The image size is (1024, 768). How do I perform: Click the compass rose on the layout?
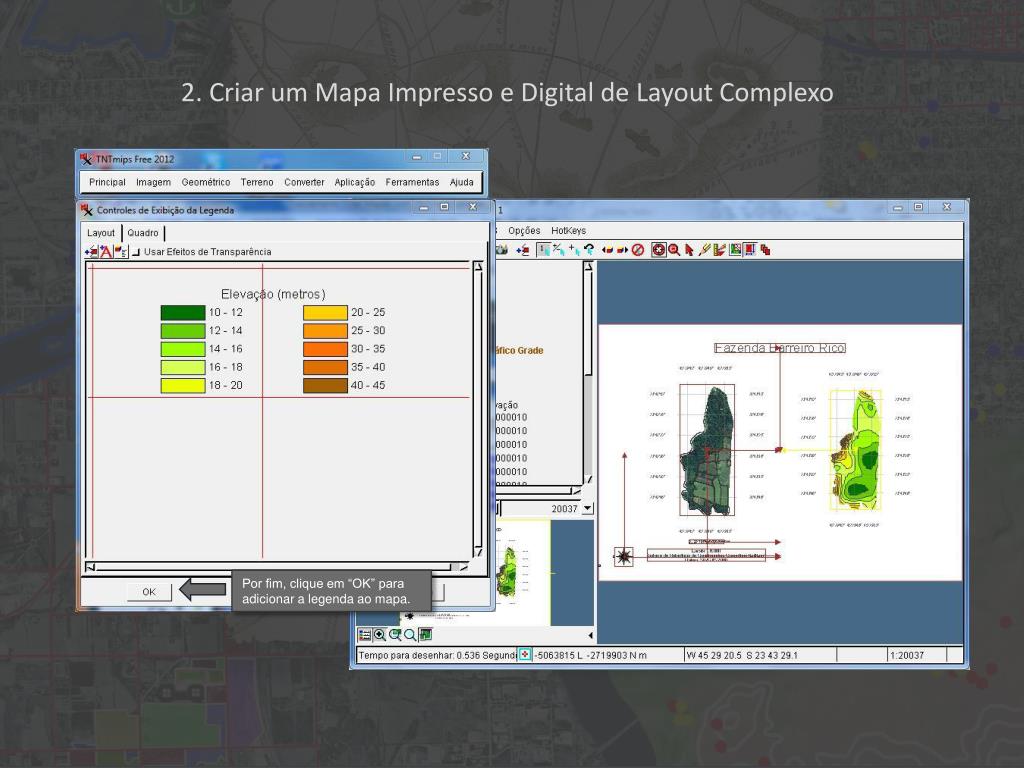coord(624,556)
